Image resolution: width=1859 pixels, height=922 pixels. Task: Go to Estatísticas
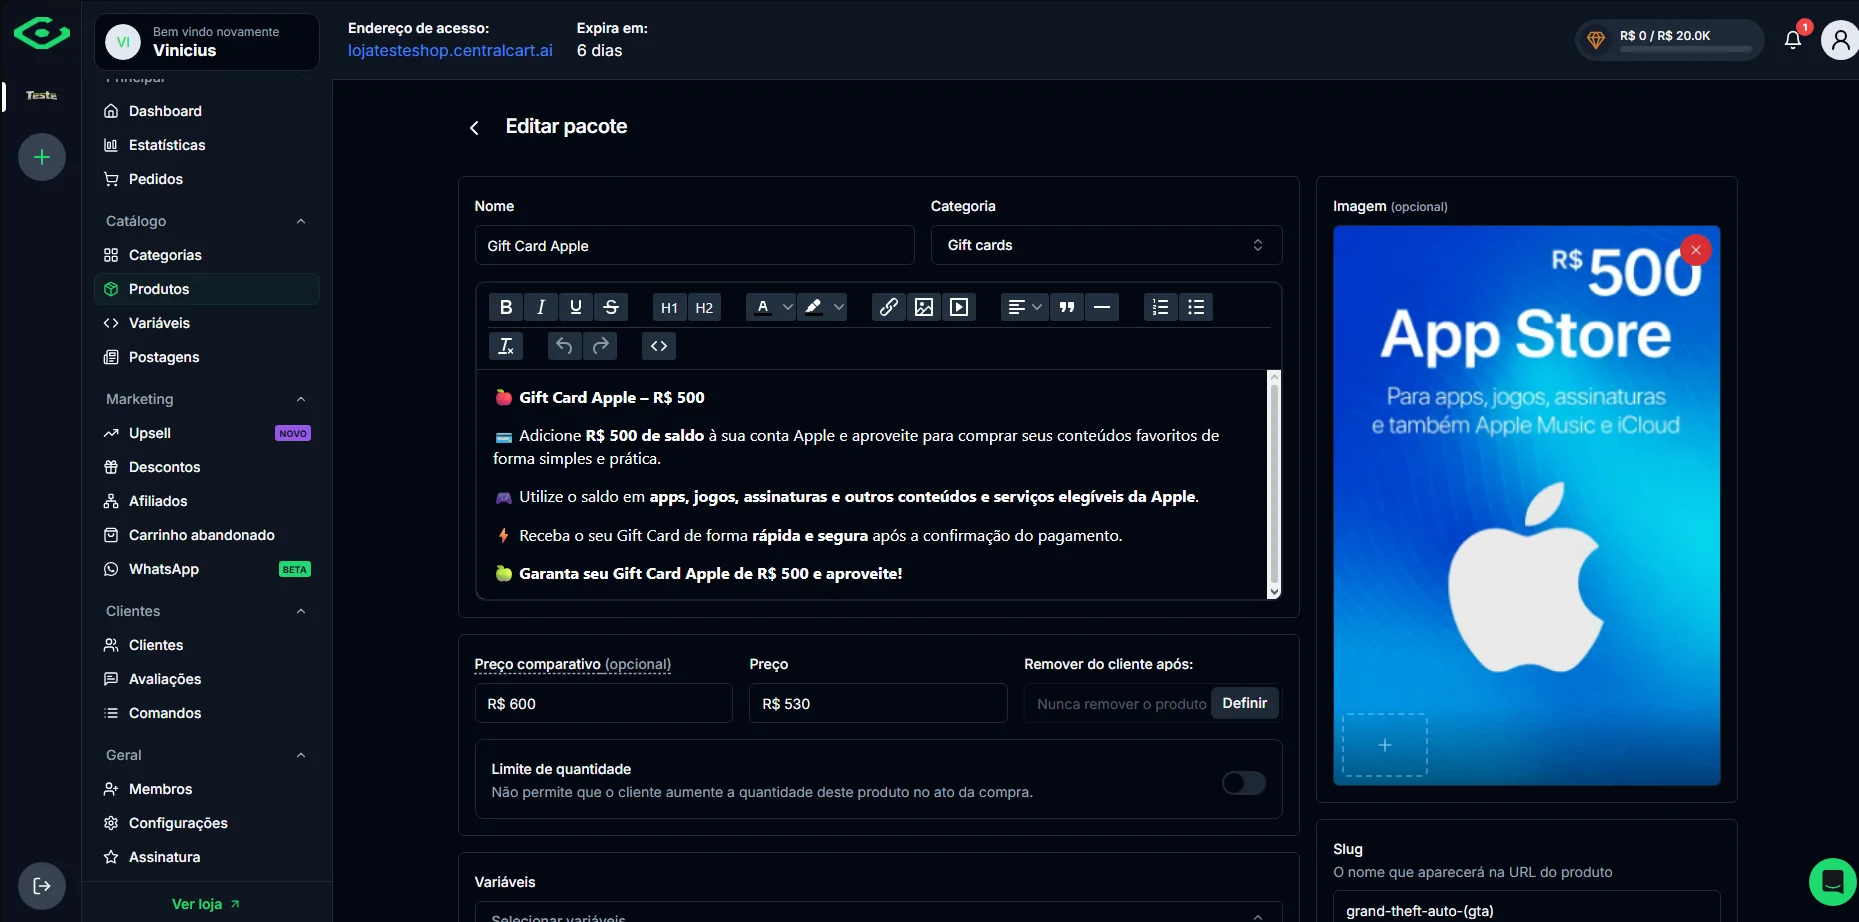[207, 145]
